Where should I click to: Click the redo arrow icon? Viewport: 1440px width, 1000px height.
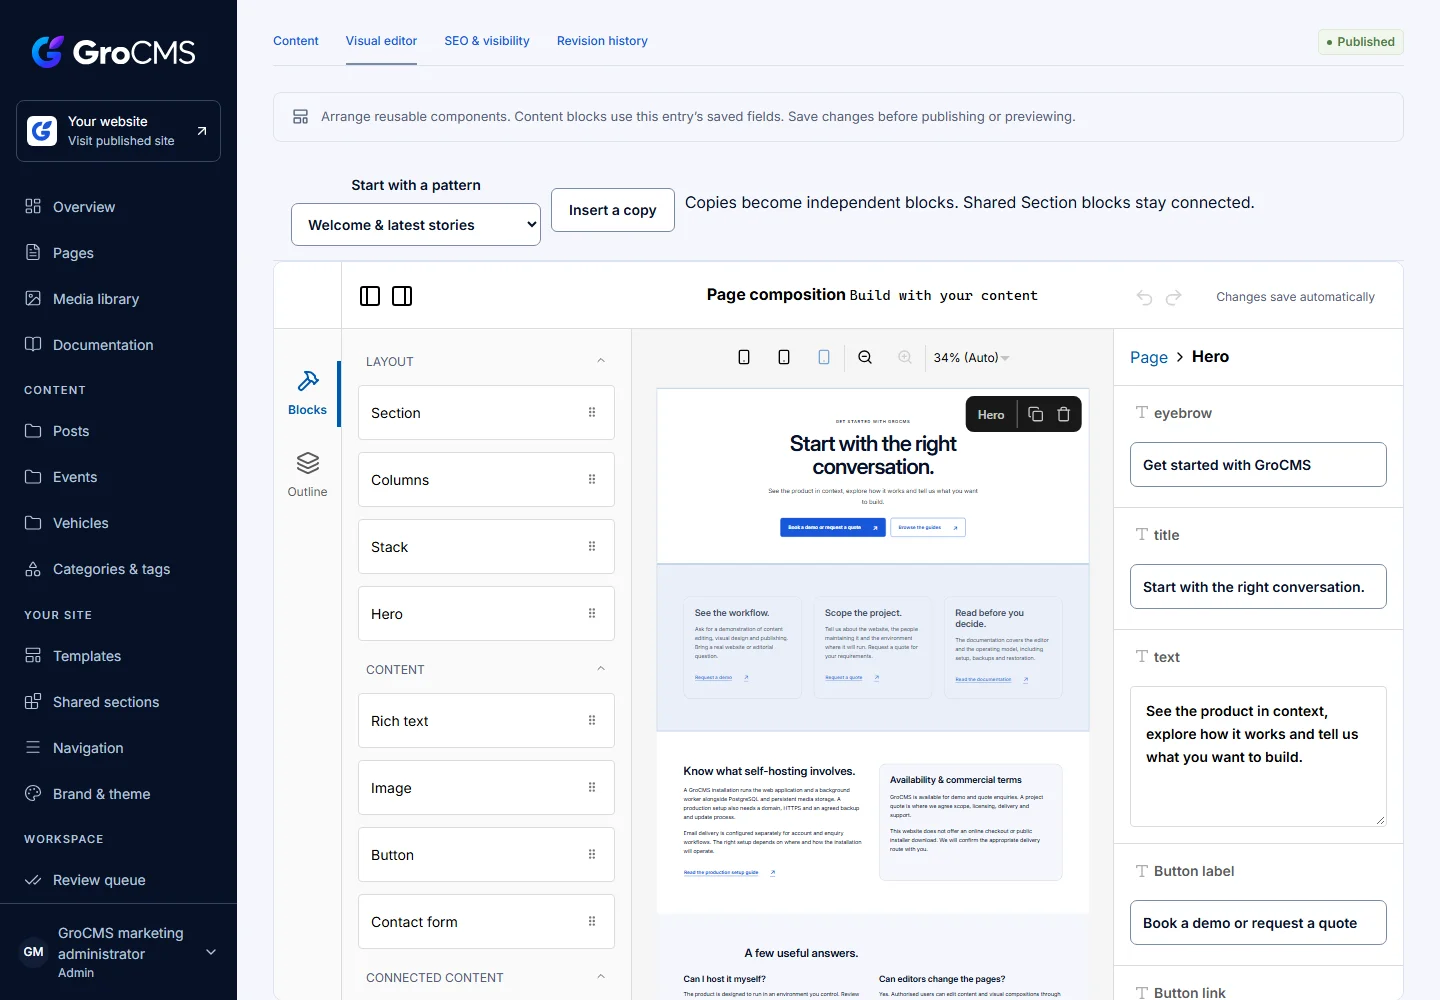pyautogui.click(x=1174, y=297)
